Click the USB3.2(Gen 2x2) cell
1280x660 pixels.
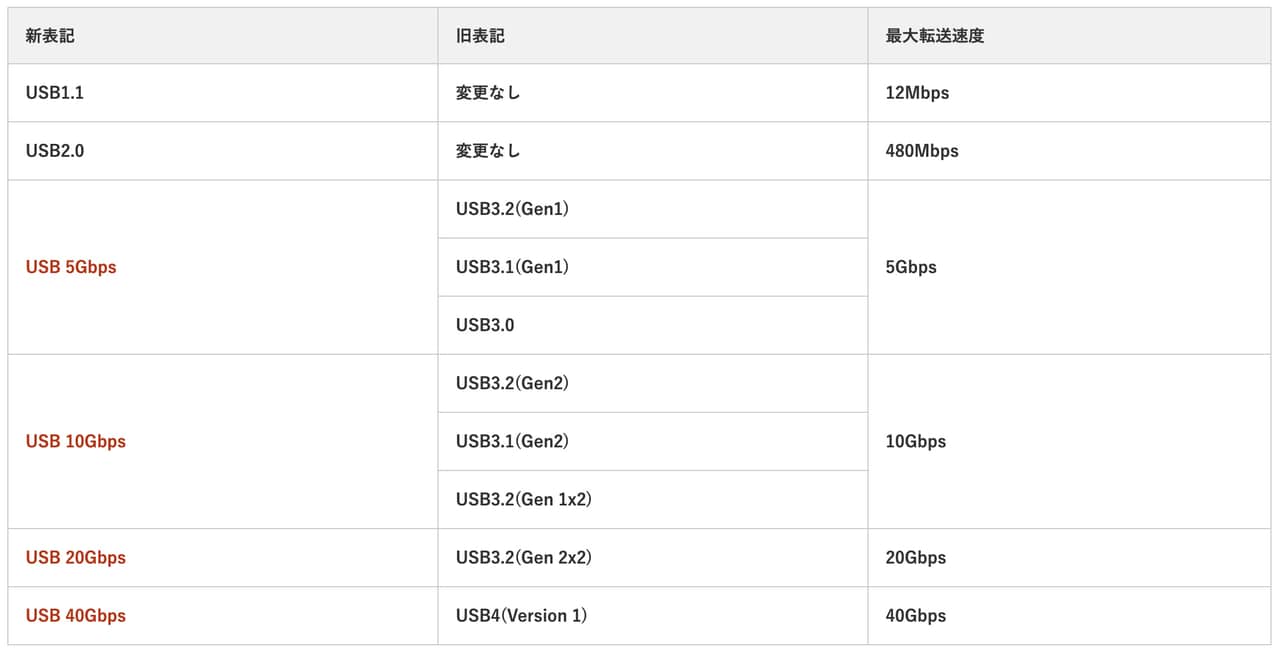coord(524,557)
